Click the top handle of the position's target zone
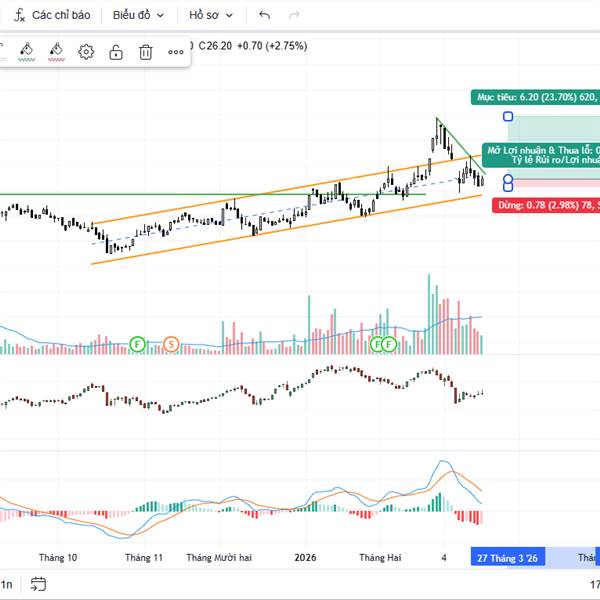The width and height of the screenshot is (600, 600). click(x=509, y=116)
